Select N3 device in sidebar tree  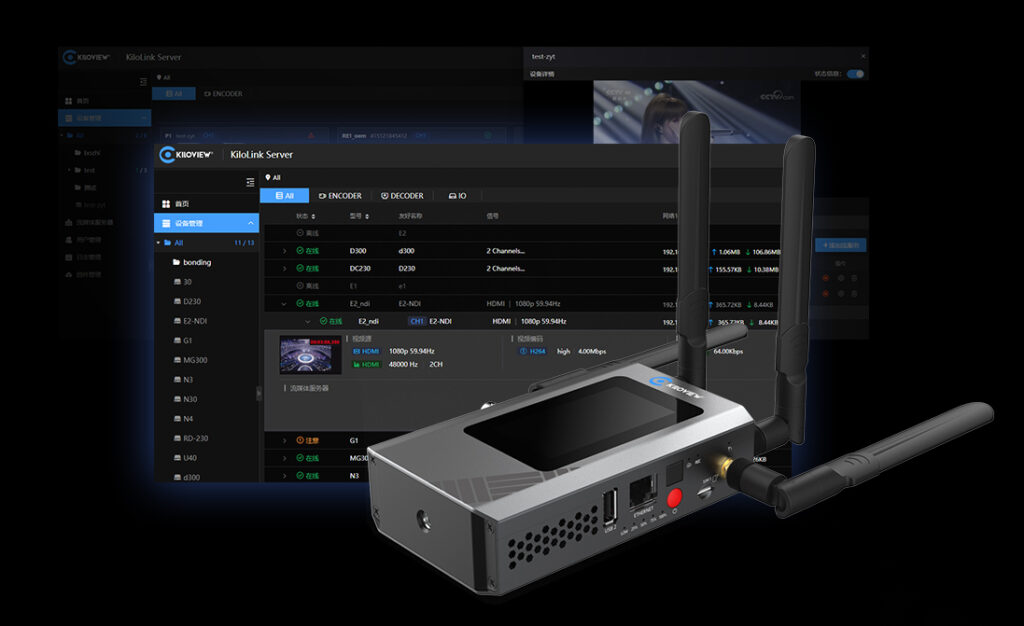pos(184,380)
